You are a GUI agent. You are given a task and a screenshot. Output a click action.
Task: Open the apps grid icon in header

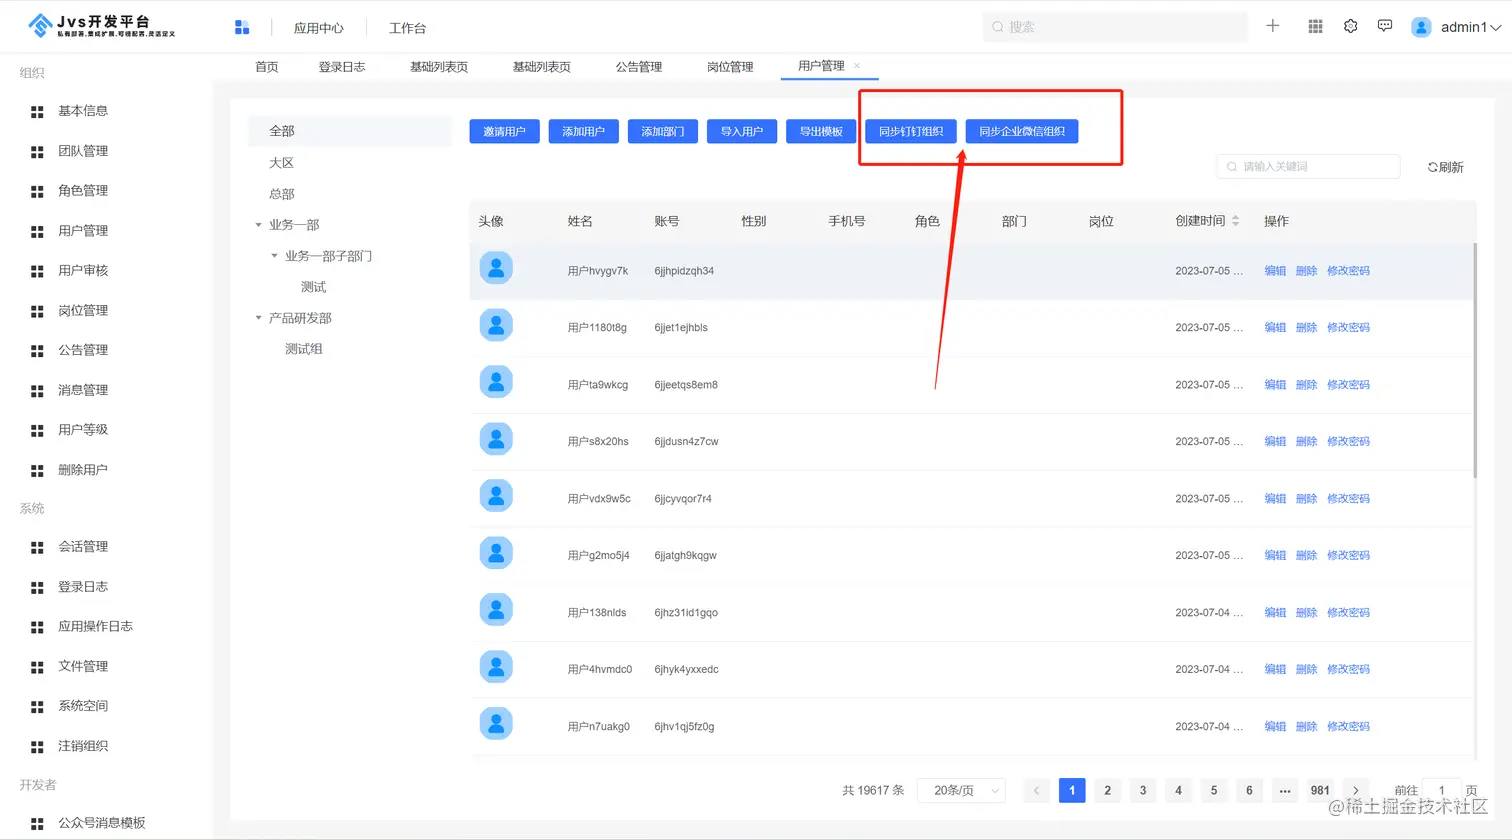pos(1315,27)
